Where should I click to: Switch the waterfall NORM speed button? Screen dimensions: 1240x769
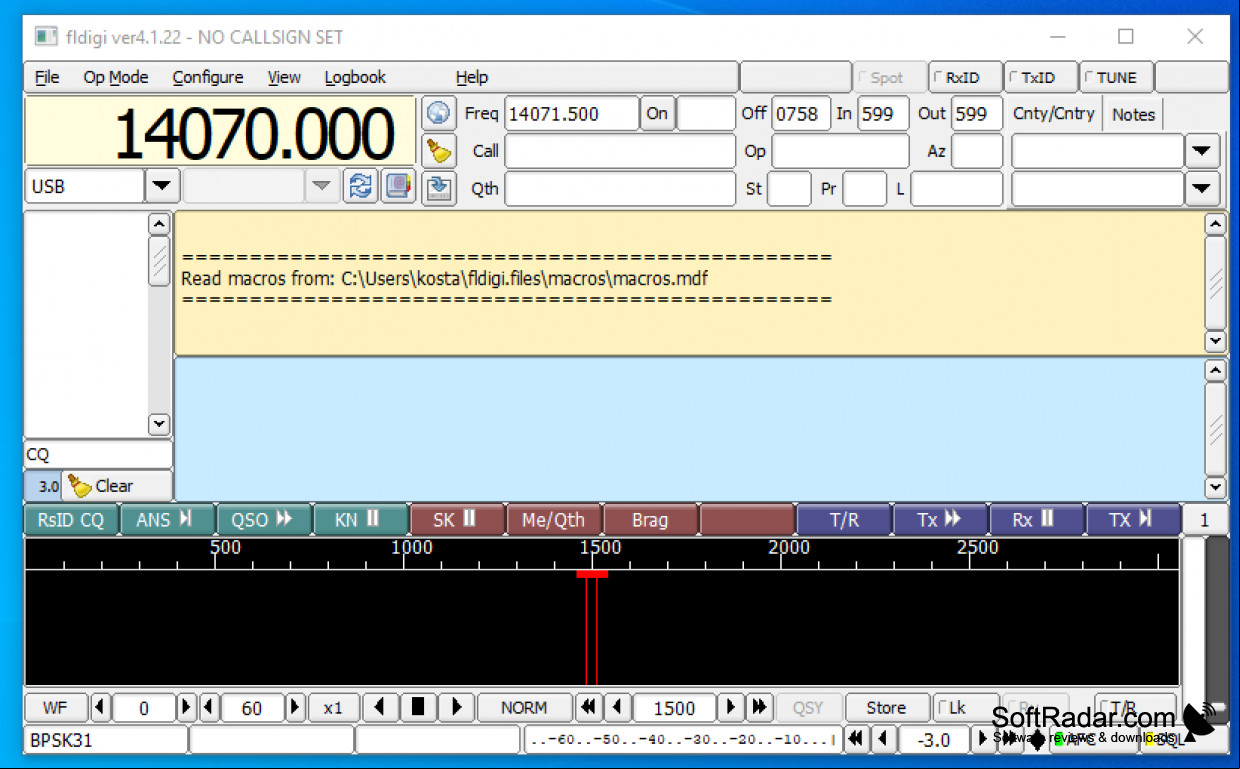524,707
